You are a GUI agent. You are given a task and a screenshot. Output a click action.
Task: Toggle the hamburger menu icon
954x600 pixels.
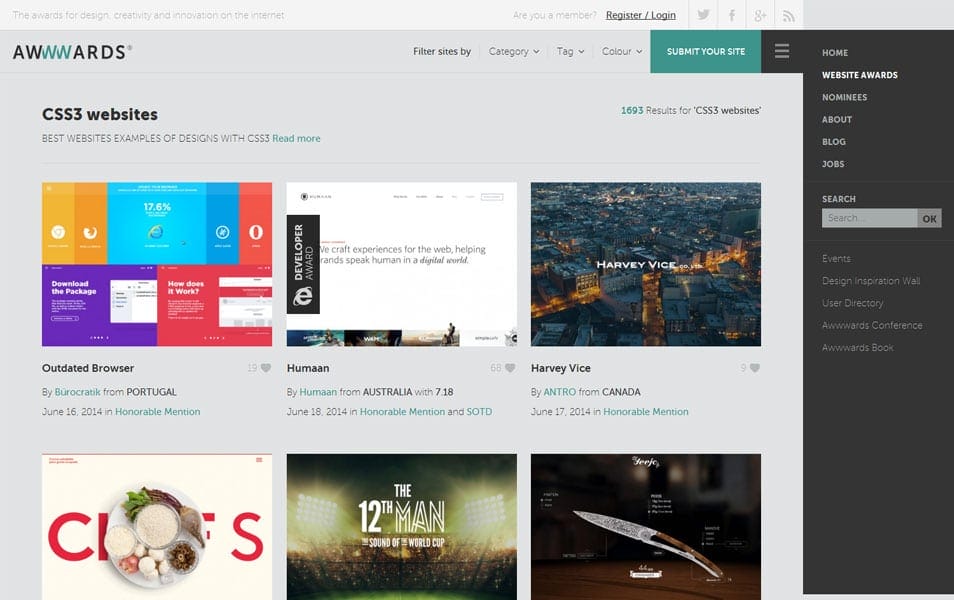coord(782,51)
